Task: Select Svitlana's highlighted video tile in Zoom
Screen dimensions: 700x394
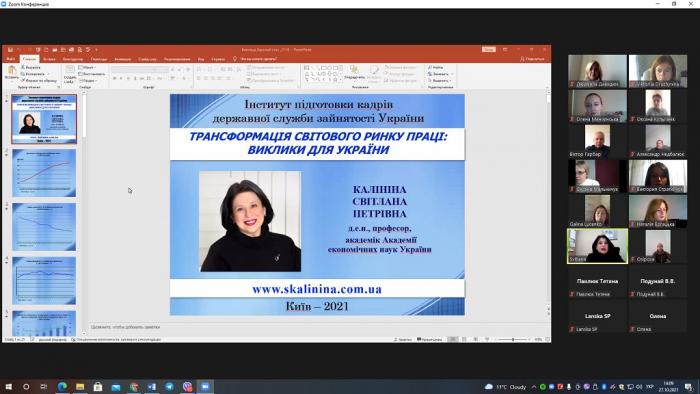Action: point(597,246)
